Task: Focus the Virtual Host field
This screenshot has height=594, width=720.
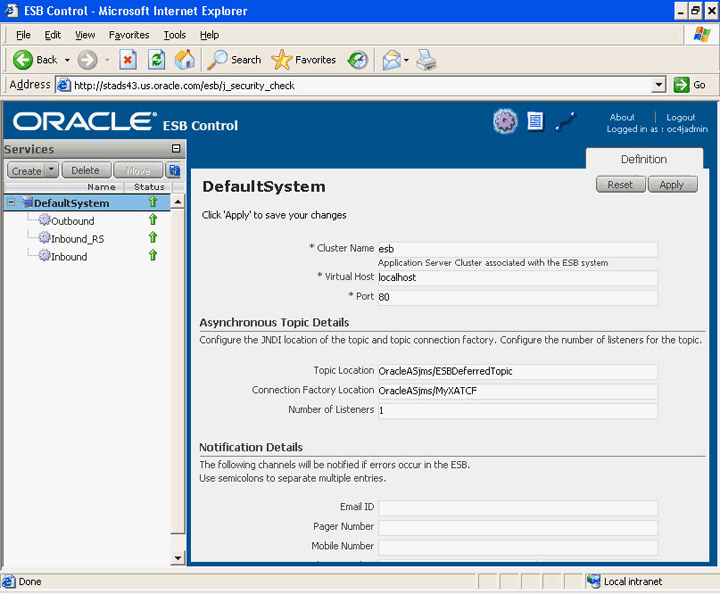Action: pos(518,277)
